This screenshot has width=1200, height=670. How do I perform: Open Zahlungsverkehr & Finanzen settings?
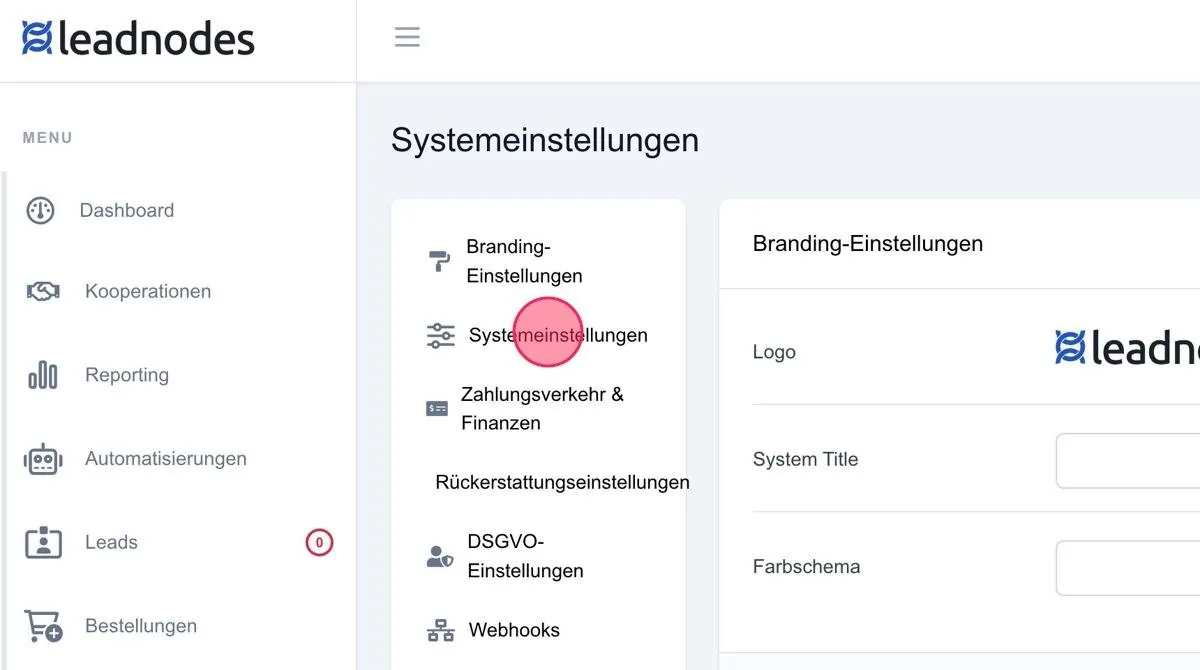coord(541,408)
